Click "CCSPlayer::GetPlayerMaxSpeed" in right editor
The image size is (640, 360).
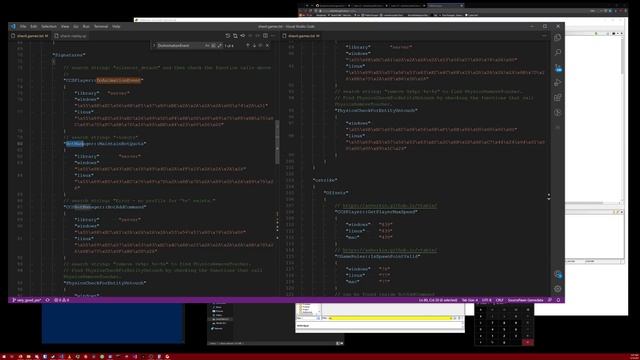[376, 212]
